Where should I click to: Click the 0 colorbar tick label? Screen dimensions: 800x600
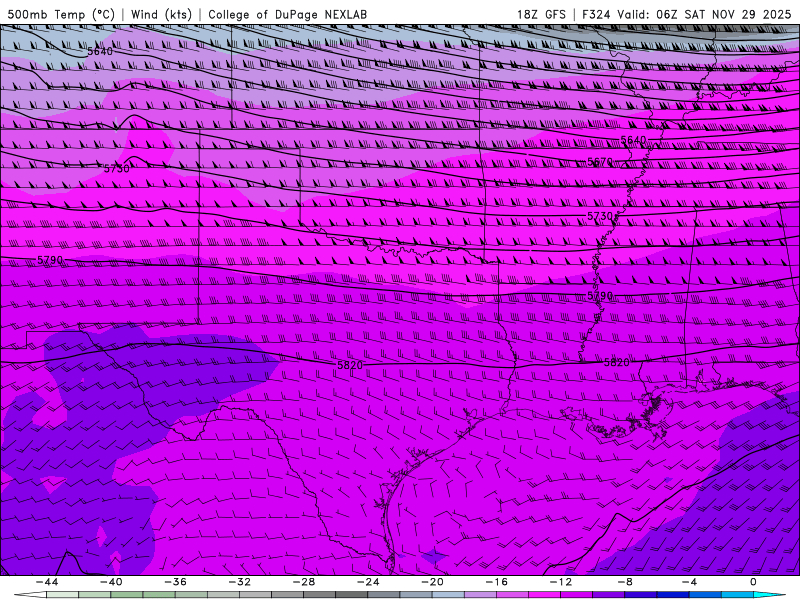(x=754, y=582)
